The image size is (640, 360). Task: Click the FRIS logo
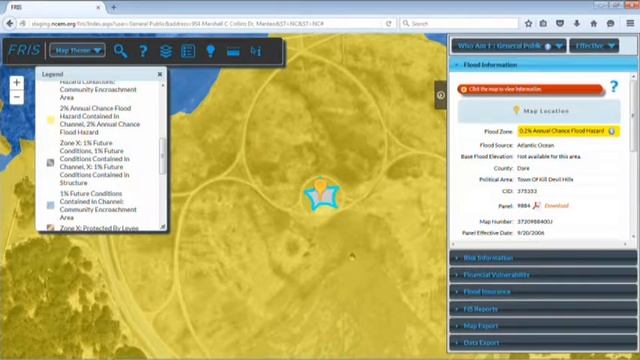tap(24, 51)
